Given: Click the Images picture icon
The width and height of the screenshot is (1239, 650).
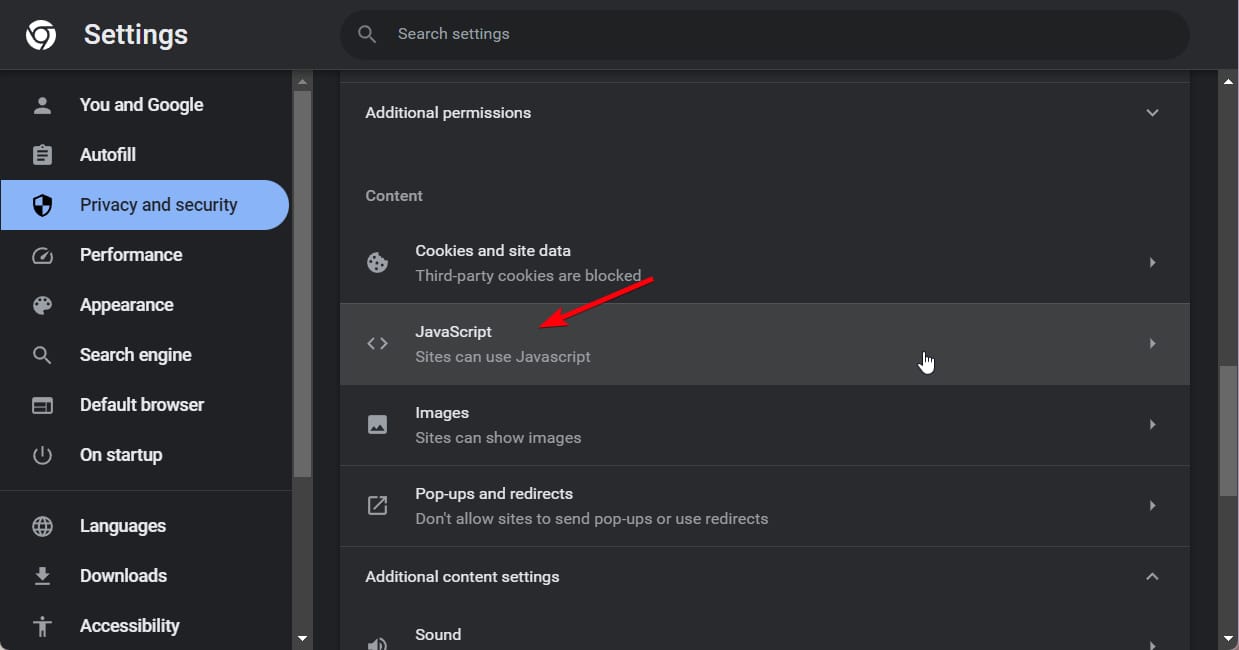Looking at the screenshot, I should point(377,425).
